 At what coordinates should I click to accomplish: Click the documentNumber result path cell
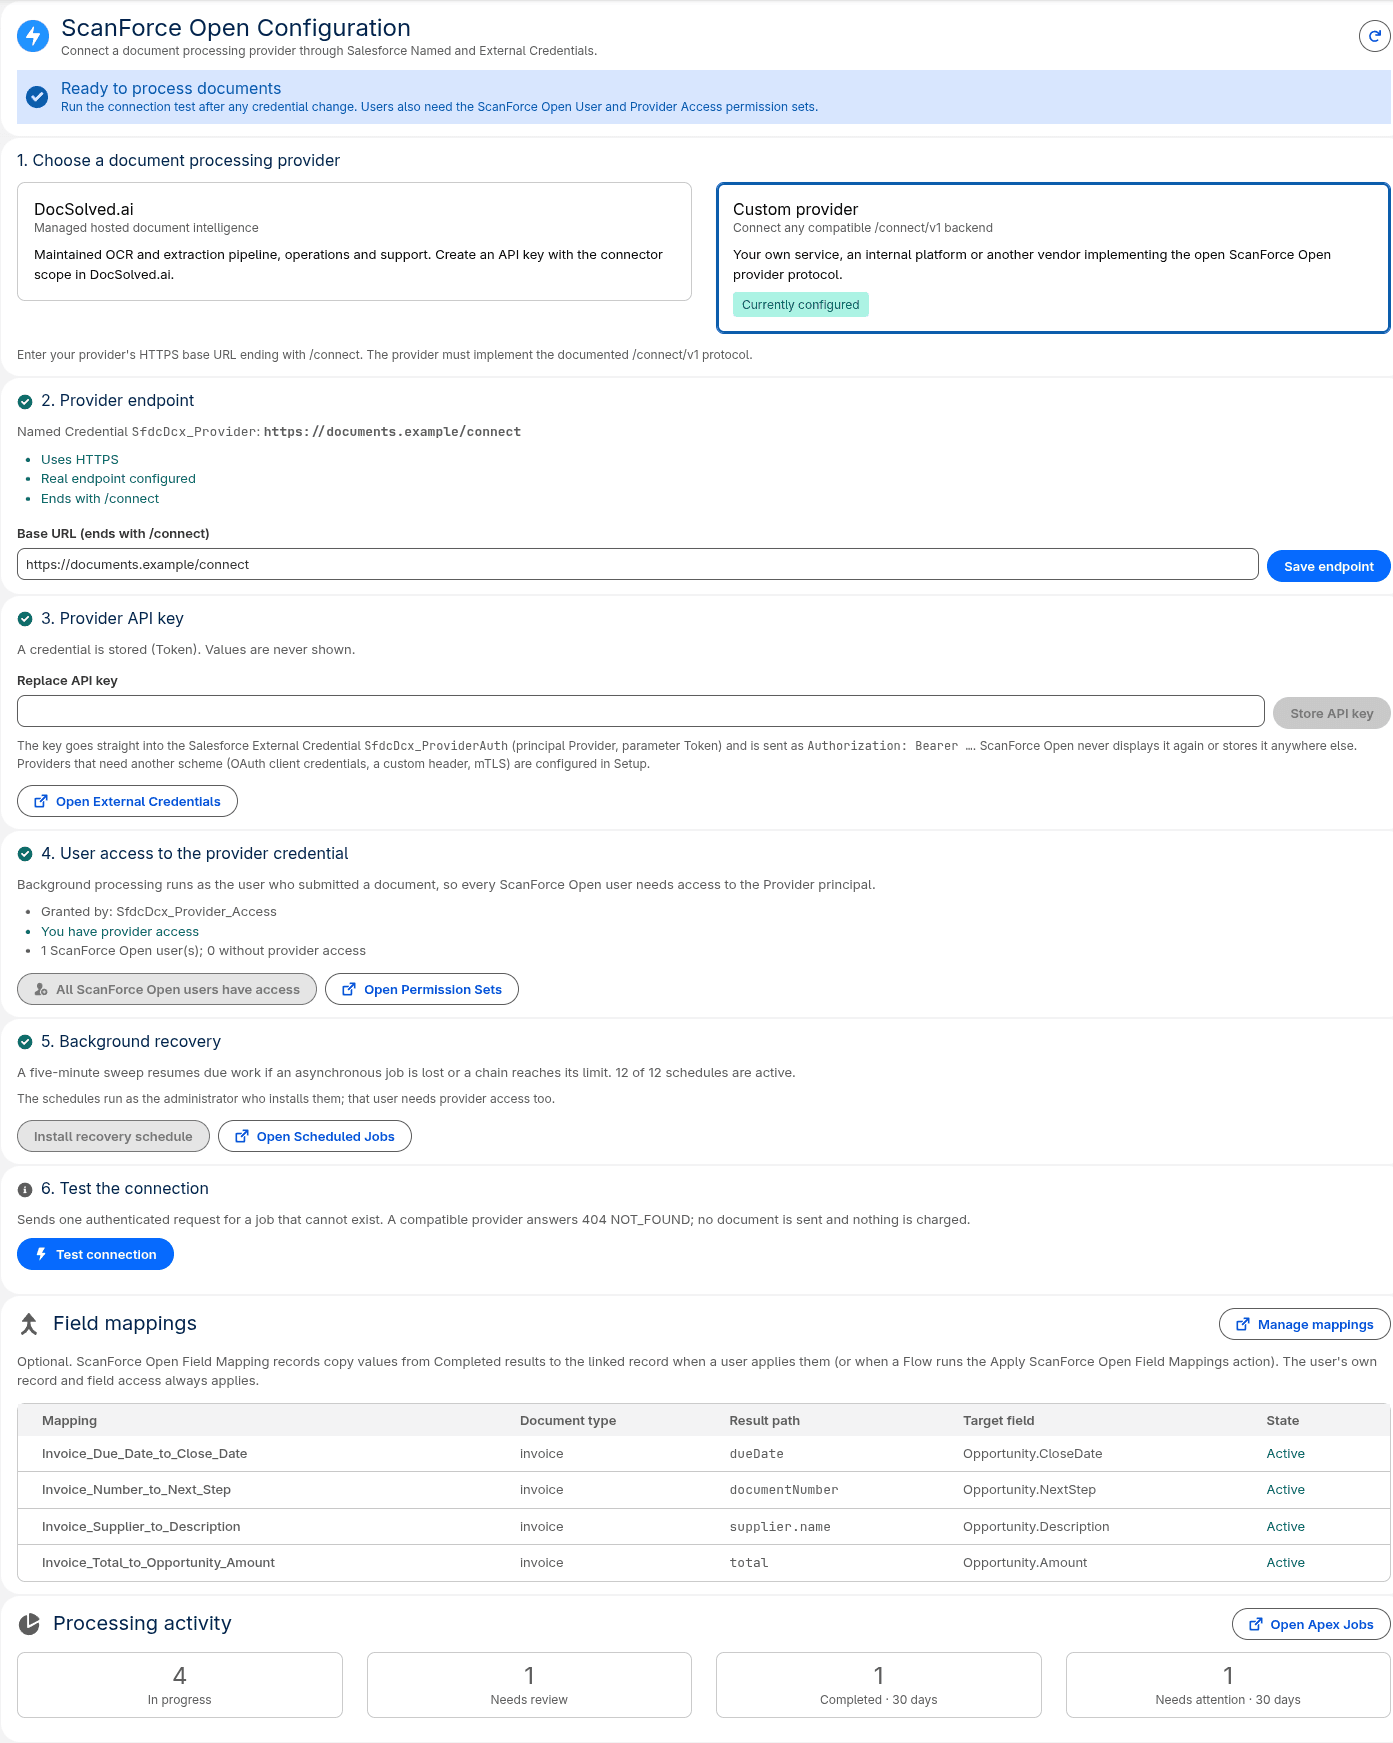pos(784,1490)
